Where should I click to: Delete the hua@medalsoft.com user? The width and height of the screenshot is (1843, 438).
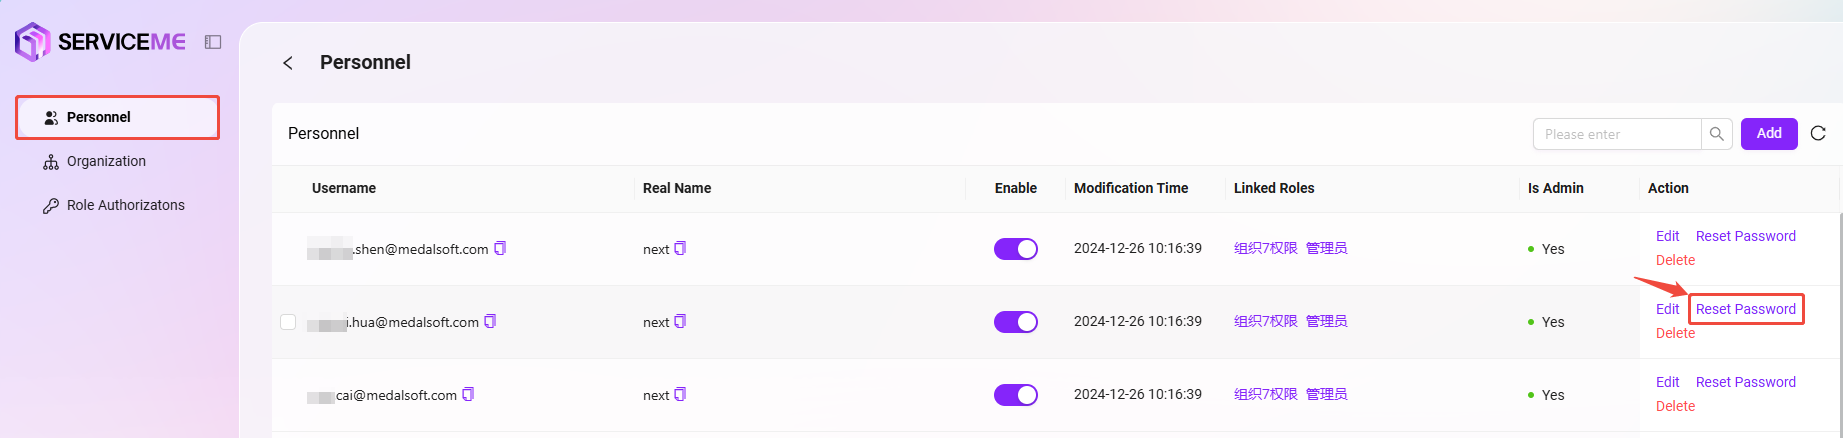click(1675, 333)
